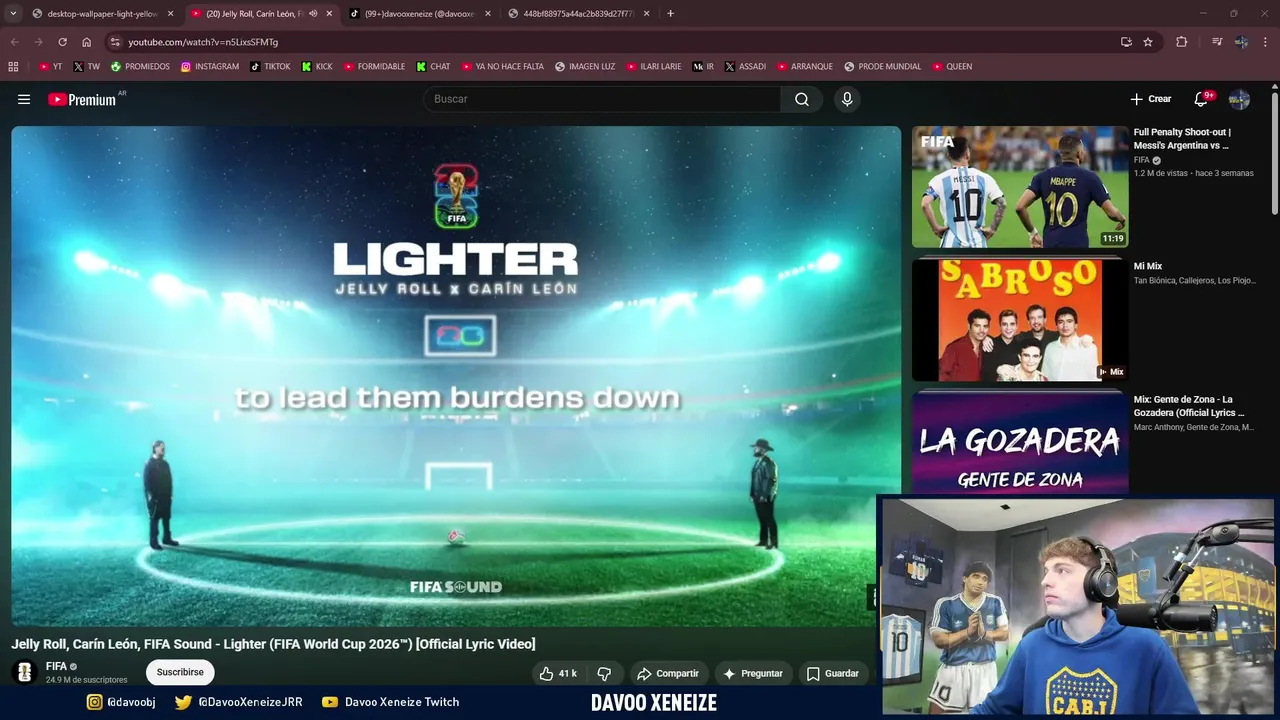This screenshot has height=720, width=1280.
Task: Open La Gozadera mix thumbnail
Action: coord(1020,443)
